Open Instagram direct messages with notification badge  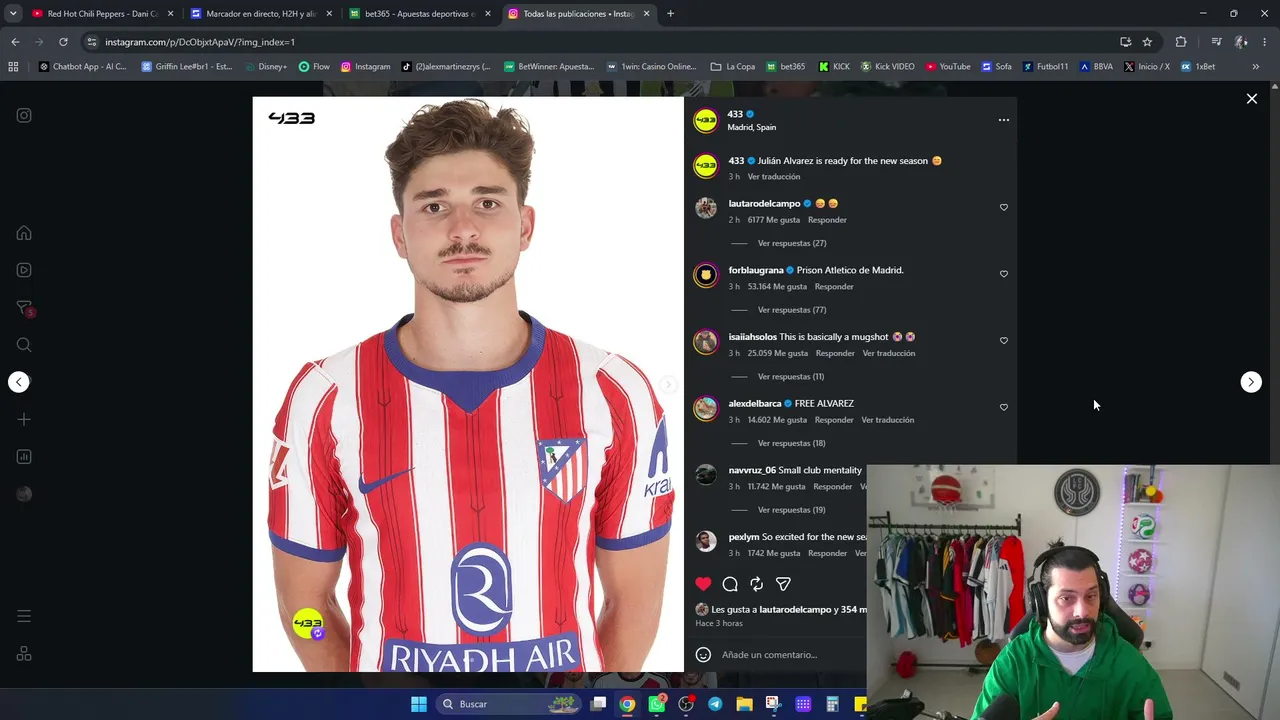click(x=25, y=308)
